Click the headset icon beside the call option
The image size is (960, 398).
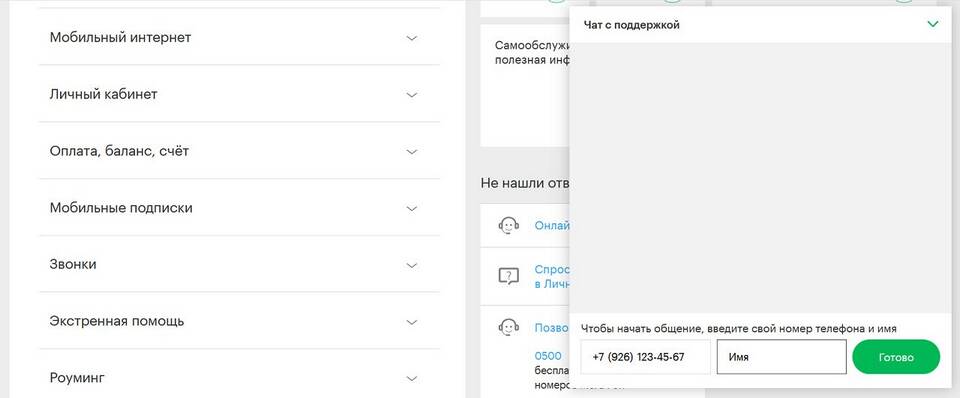[x=509, y=328]
